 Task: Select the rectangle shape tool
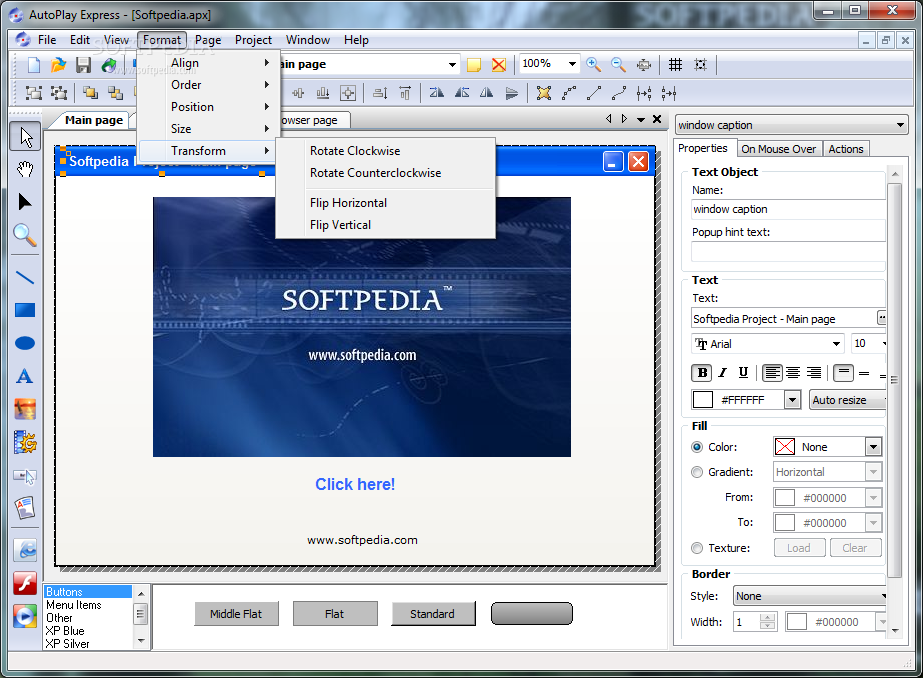[25, 310]
